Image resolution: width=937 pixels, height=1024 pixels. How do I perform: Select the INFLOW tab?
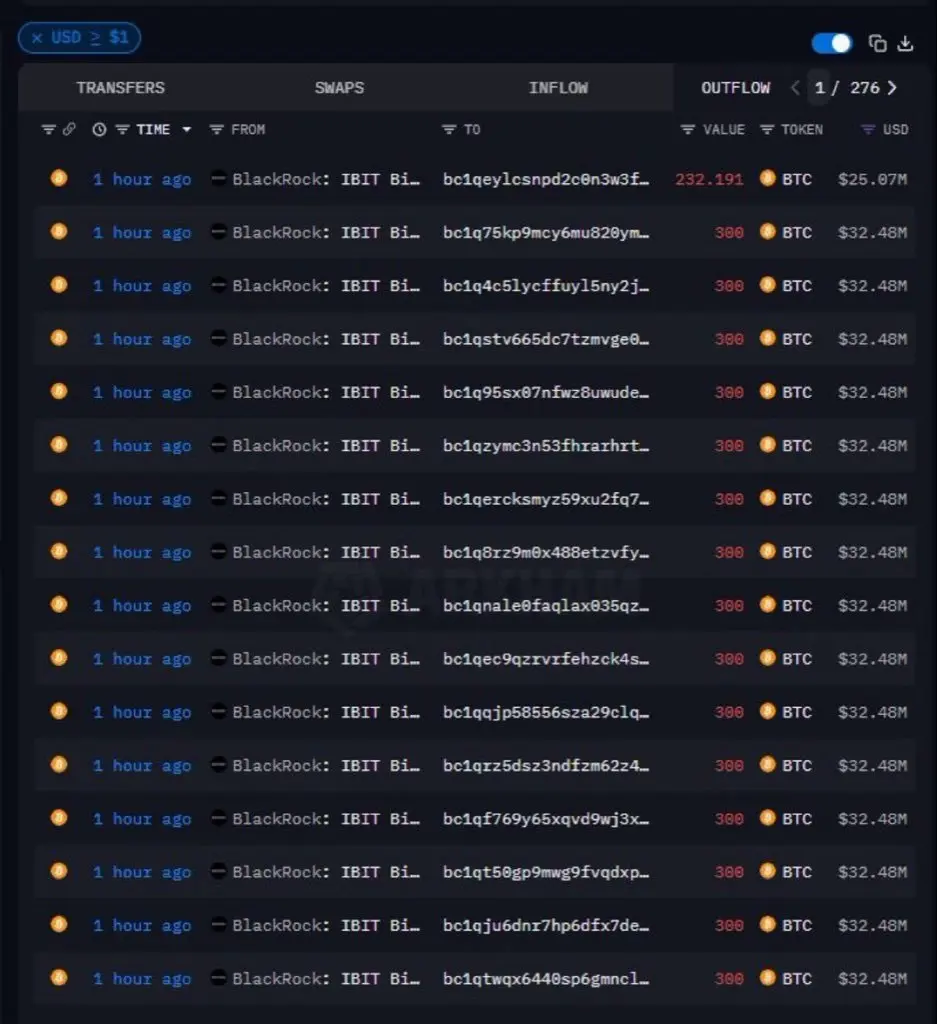pyautogui.click(x=558, y=88)
